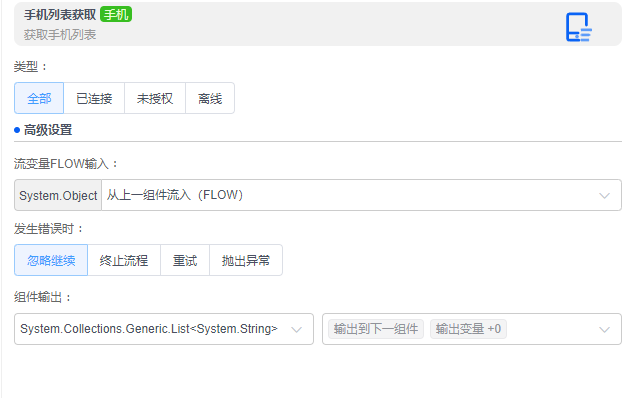Click the 手机列表获取 component title
The width and height of the screenshot is (635, 398).
click(60, 15)
